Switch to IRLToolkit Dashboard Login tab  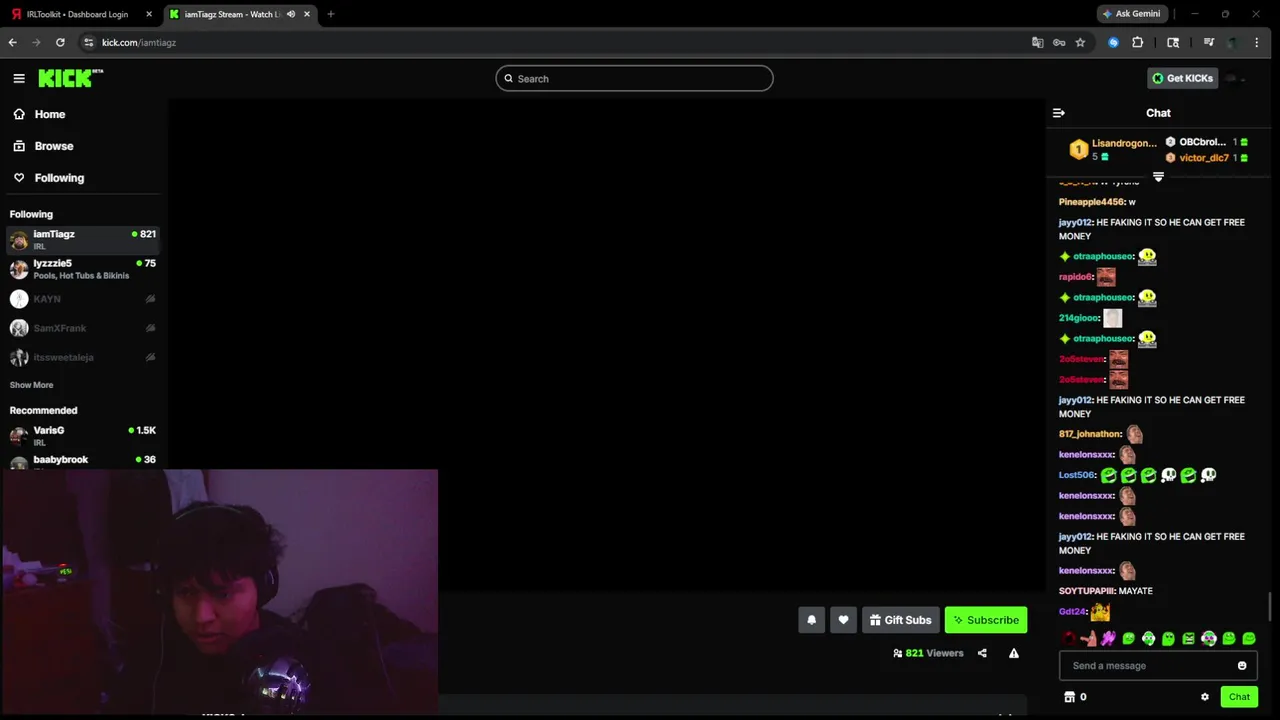77,14
